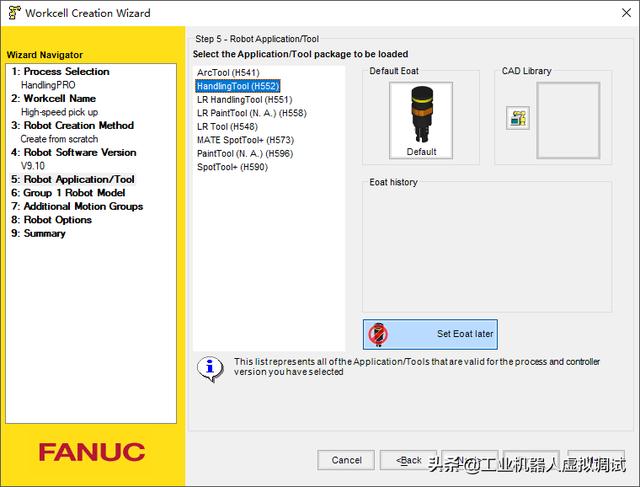Viewport: 640px width, 487px height.
Task: Click the no-Eoat icon on Set Eoat later
Action: (x=378, y=334)
